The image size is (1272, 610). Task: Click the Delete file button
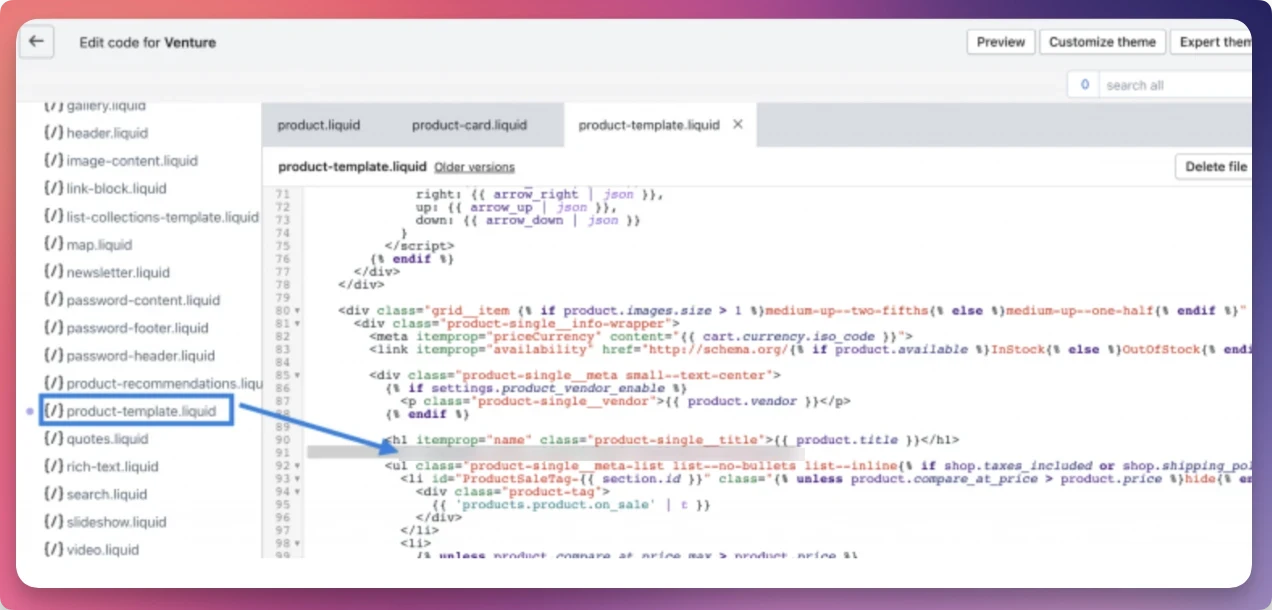(x=1214, y=167)
